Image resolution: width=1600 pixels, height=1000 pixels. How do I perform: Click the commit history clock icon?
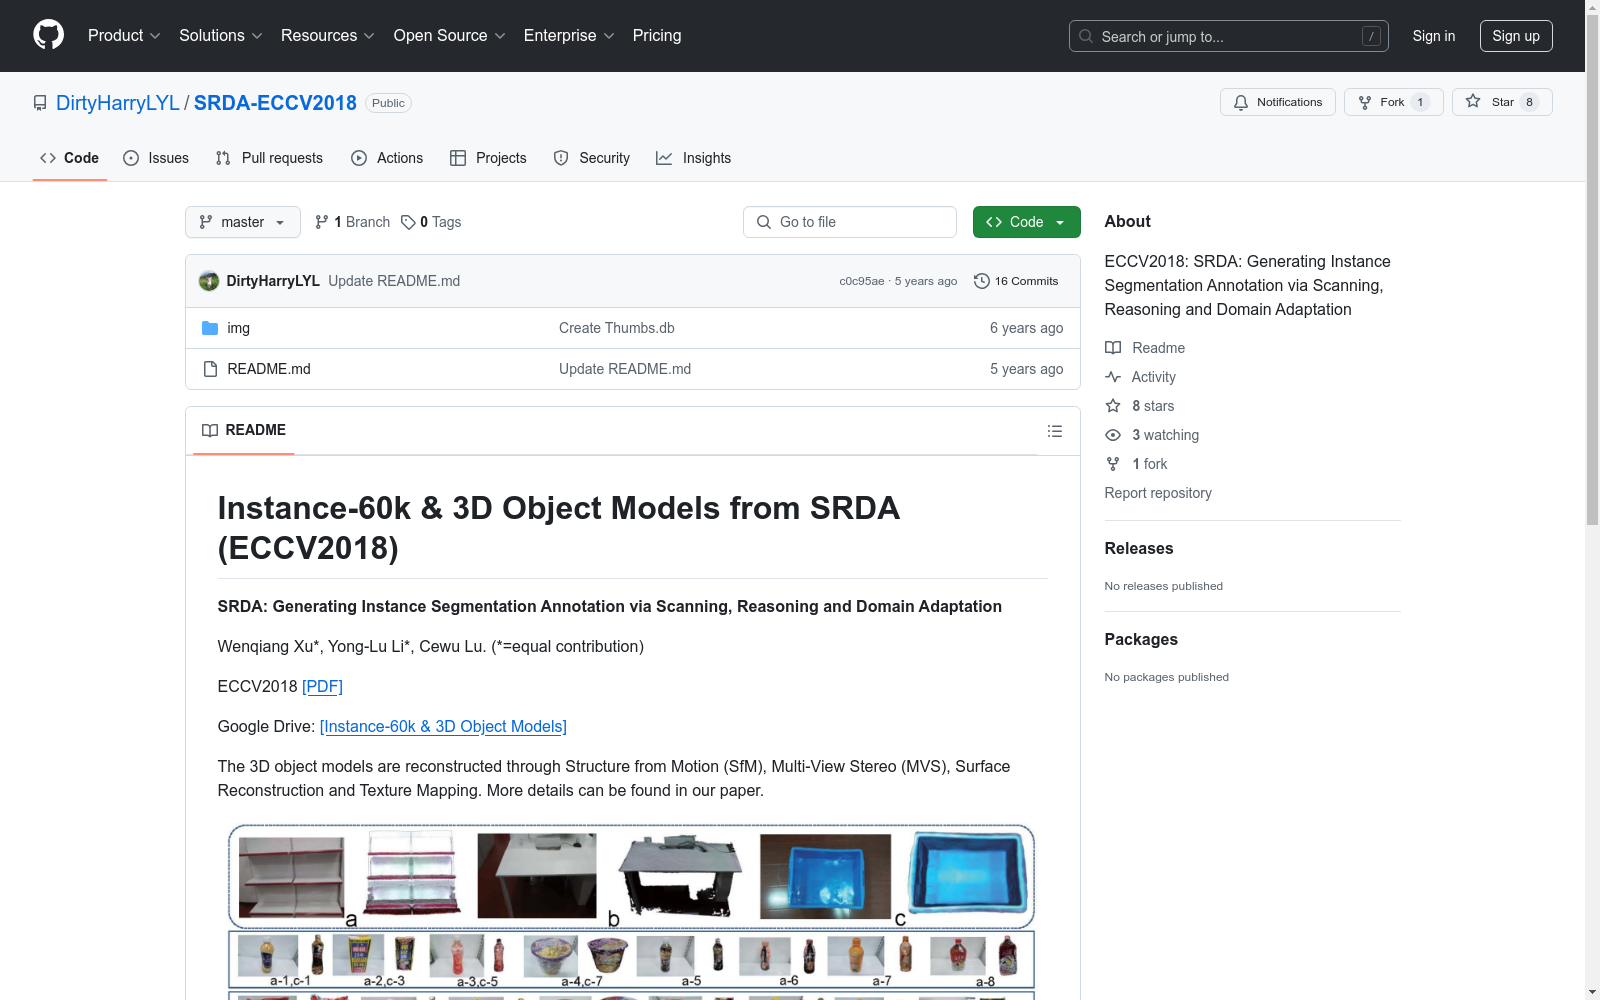(x=982, y=281)
